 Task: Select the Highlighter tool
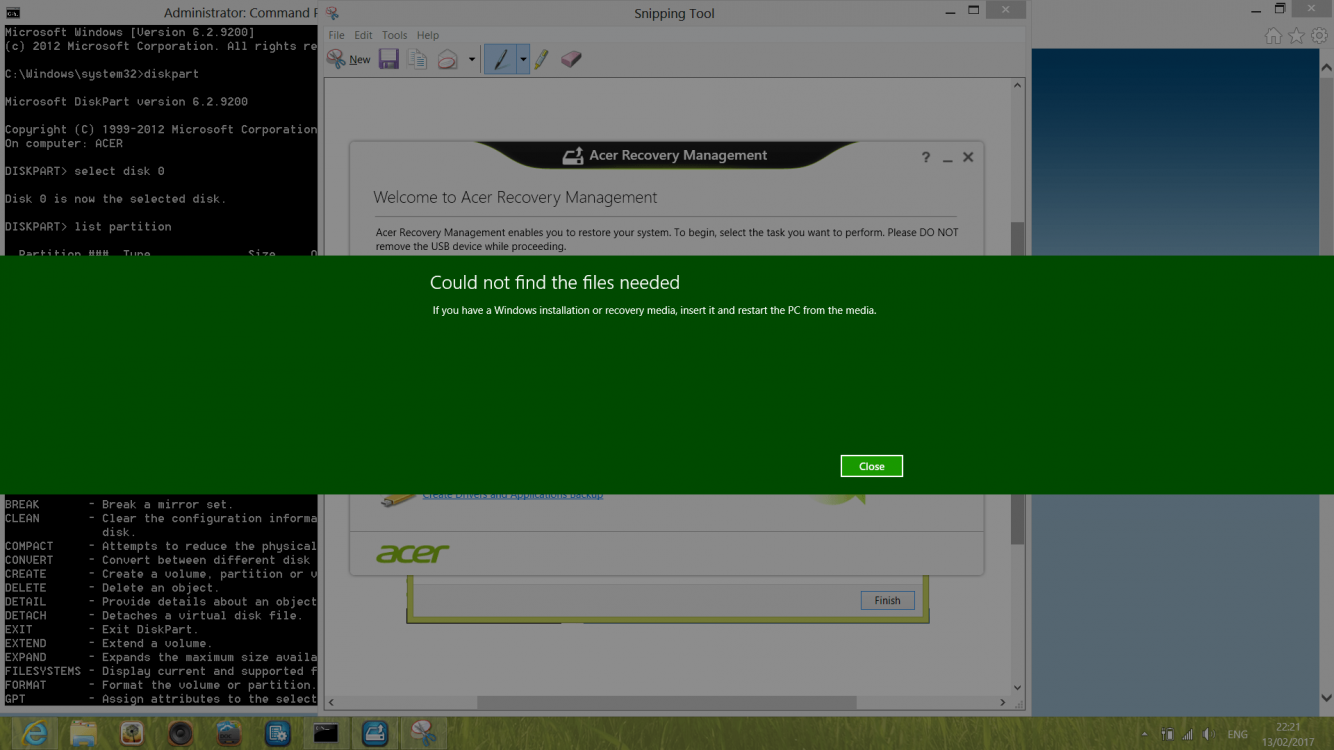pyautogui.click(x=541, y=60)
